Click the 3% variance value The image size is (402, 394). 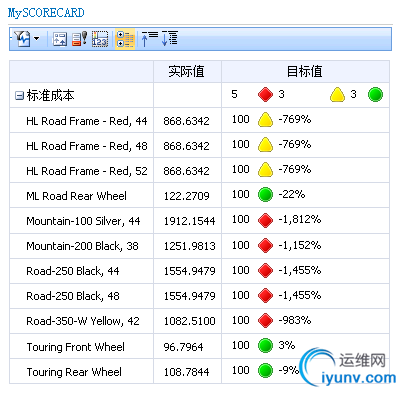287,345
